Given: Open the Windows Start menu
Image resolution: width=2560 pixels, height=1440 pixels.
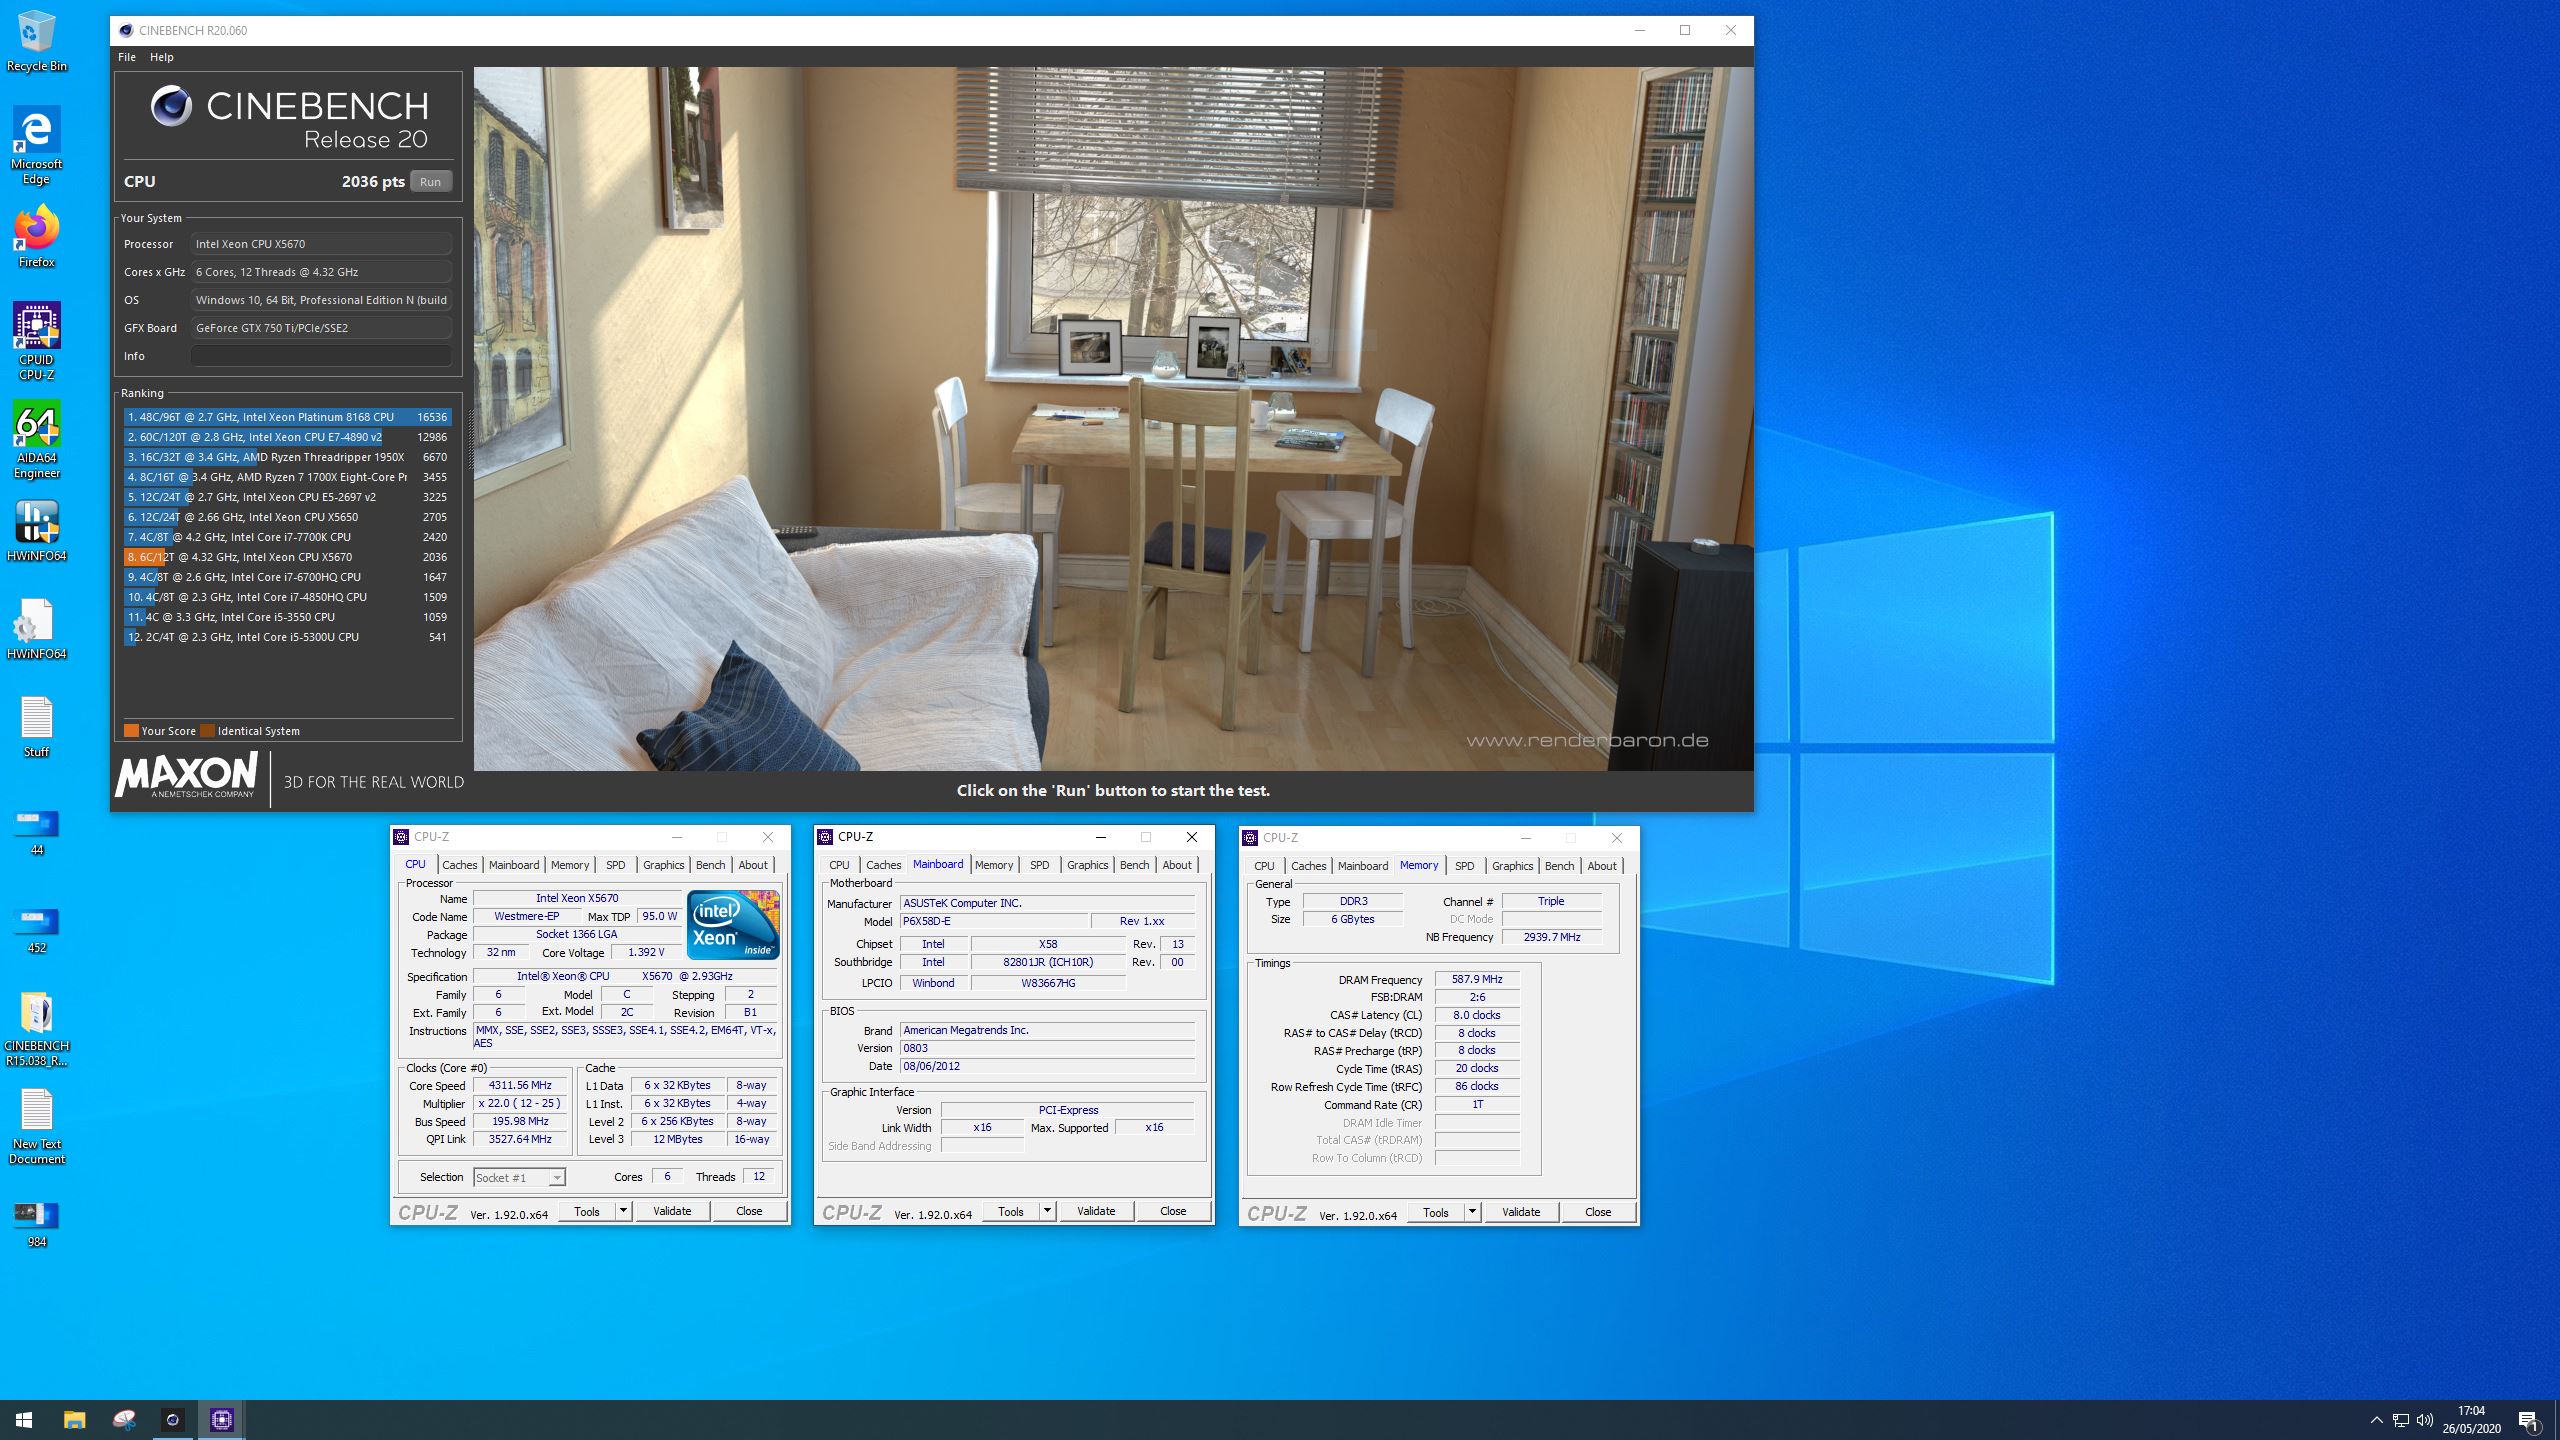Looking at the screenshot, I should pyautogui.click(x=24, y=1420).
